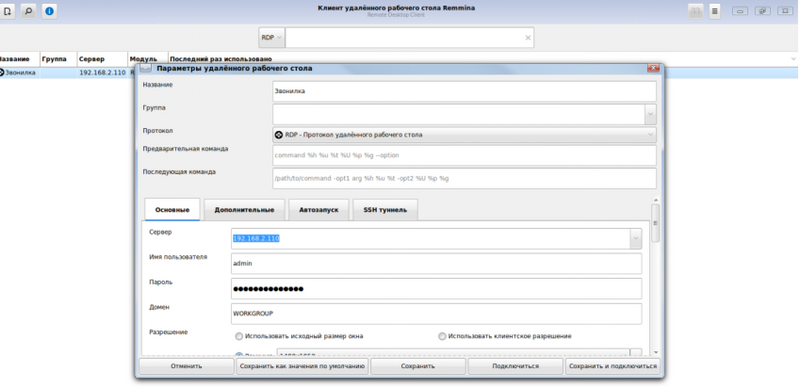The image size is (800, 387).
Task: Select 'Использовать исходный размер окна' radio
Action: [x=239, y=337]
